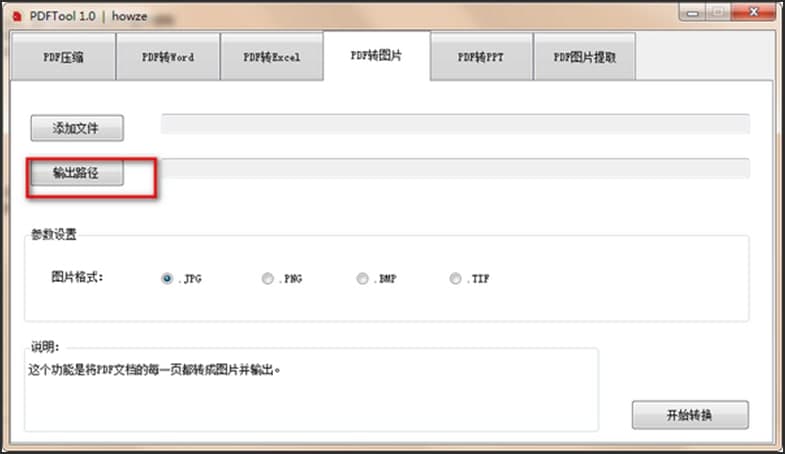Switch to the PDF转Excel tab
Viewport: 785px width, 454px height.
pyautogui.click(x=271, y=57)
